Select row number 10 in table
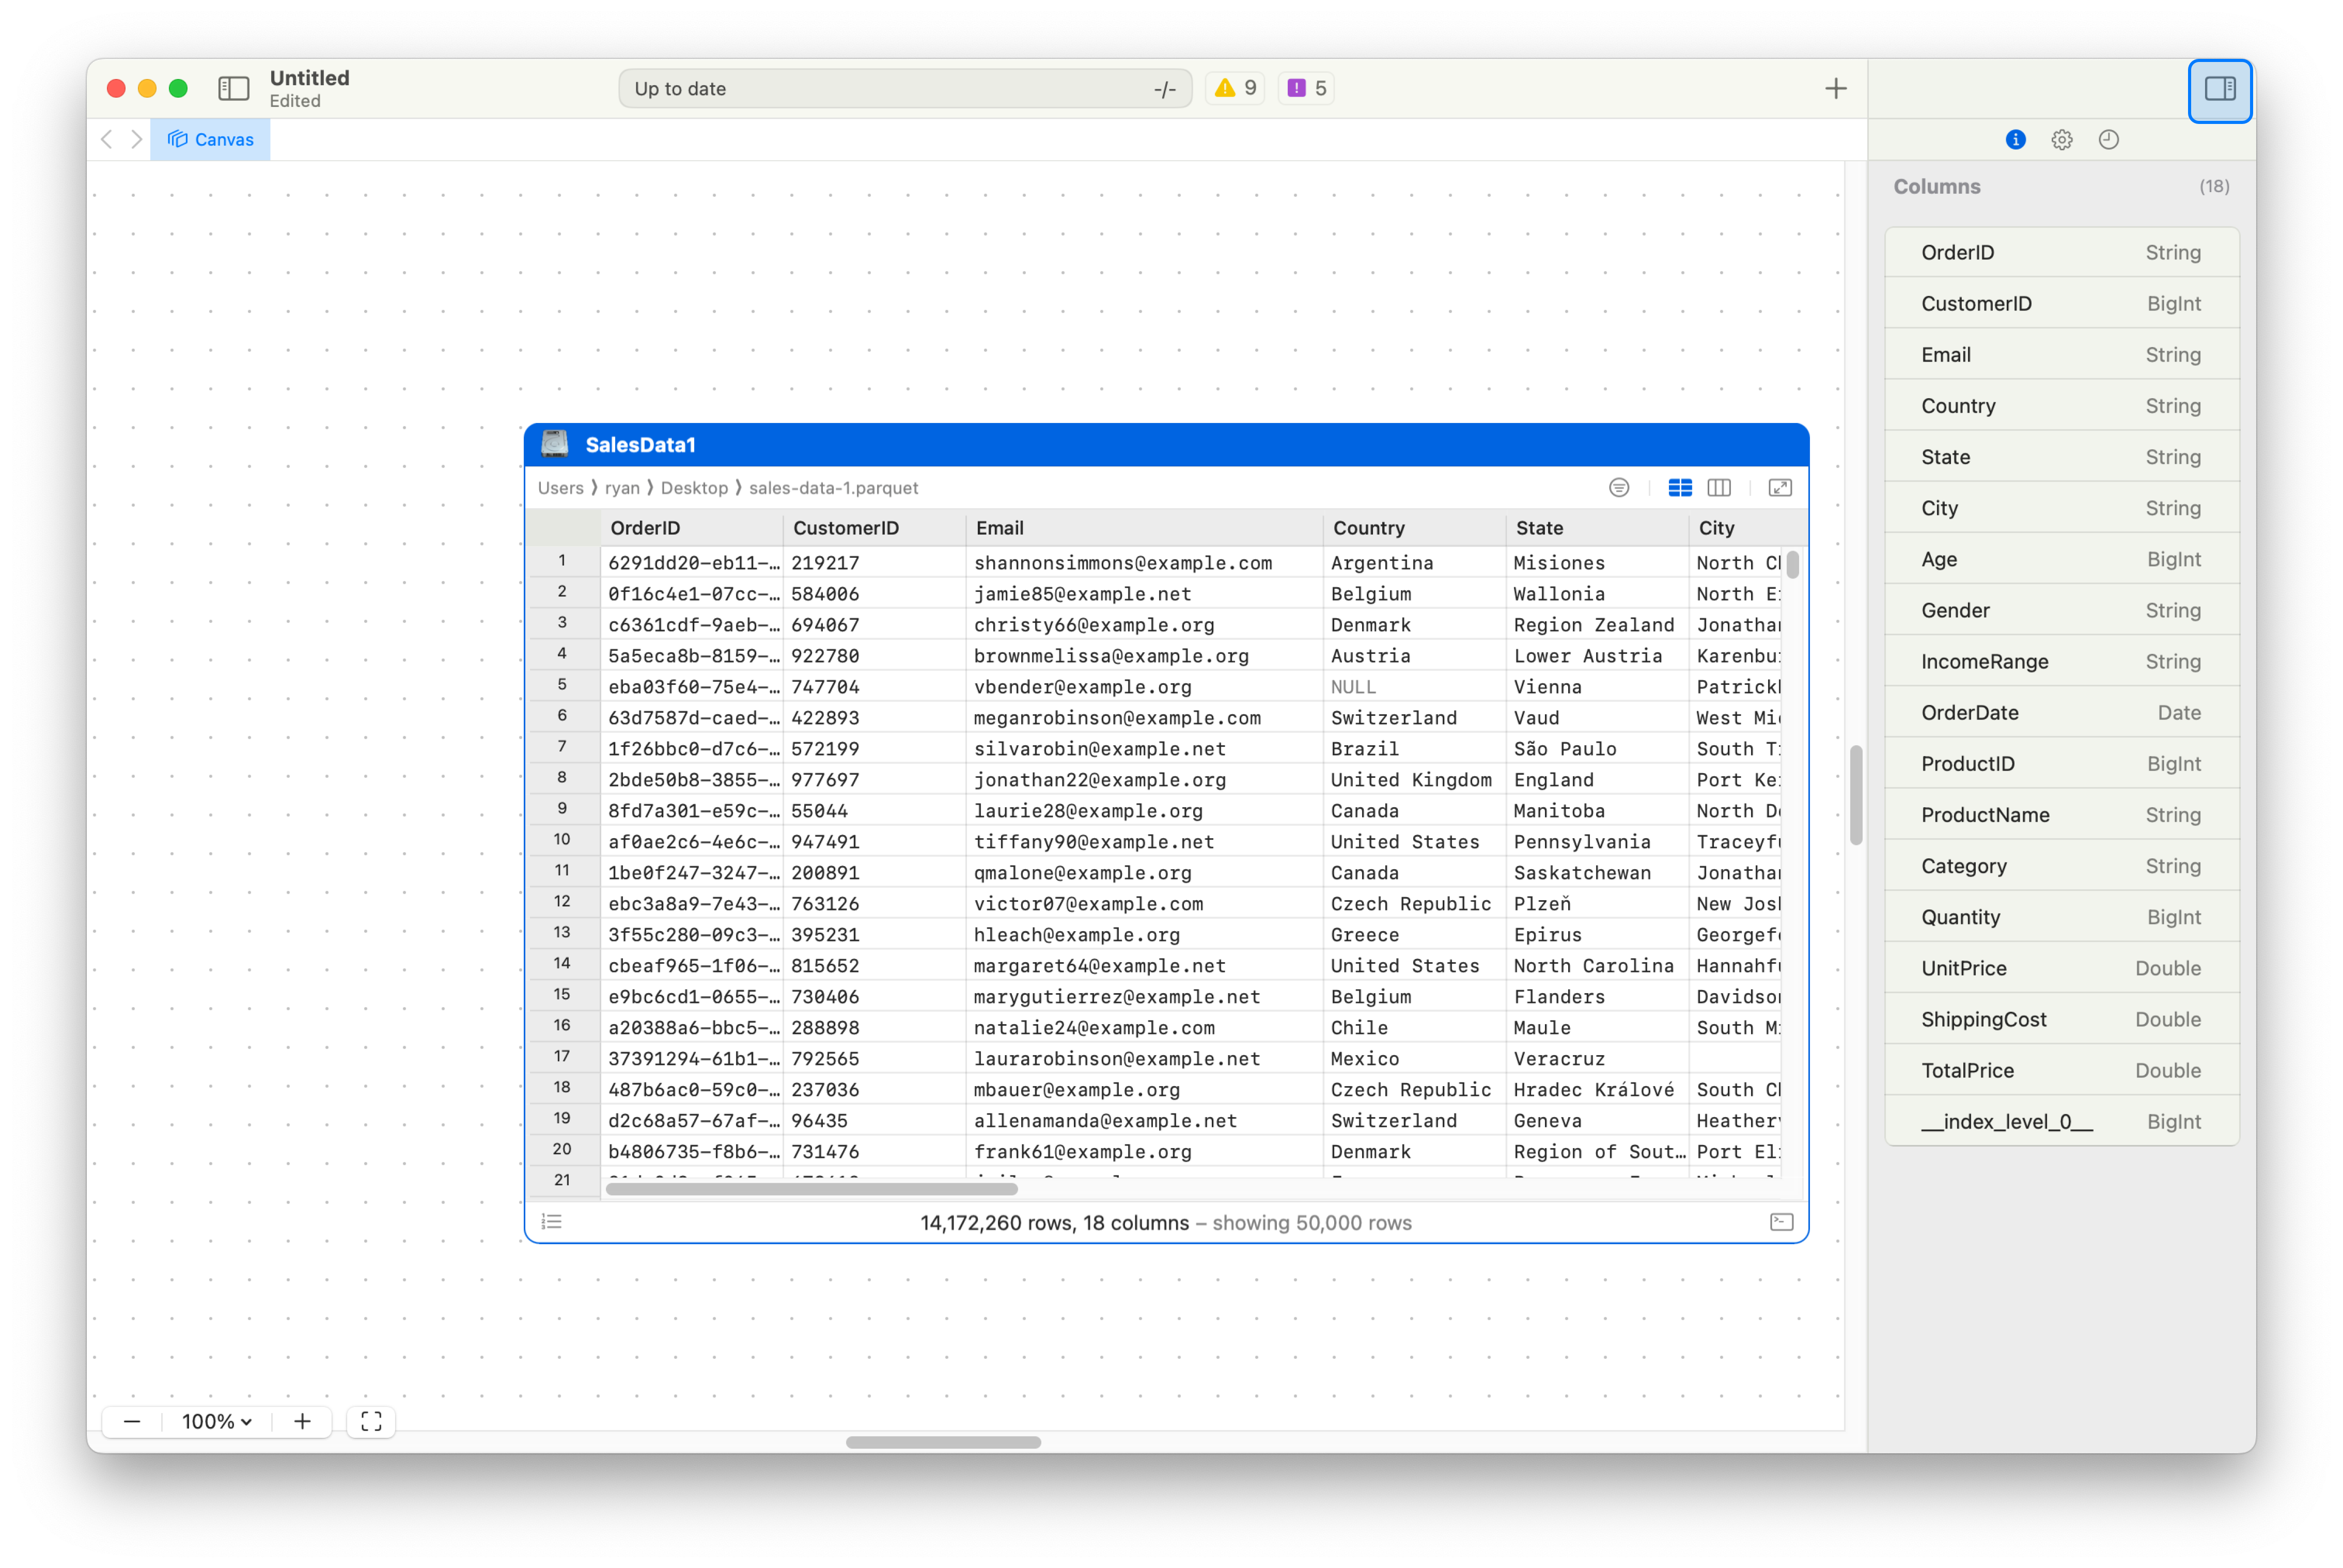2343x1568 pixels. [562, 840]
